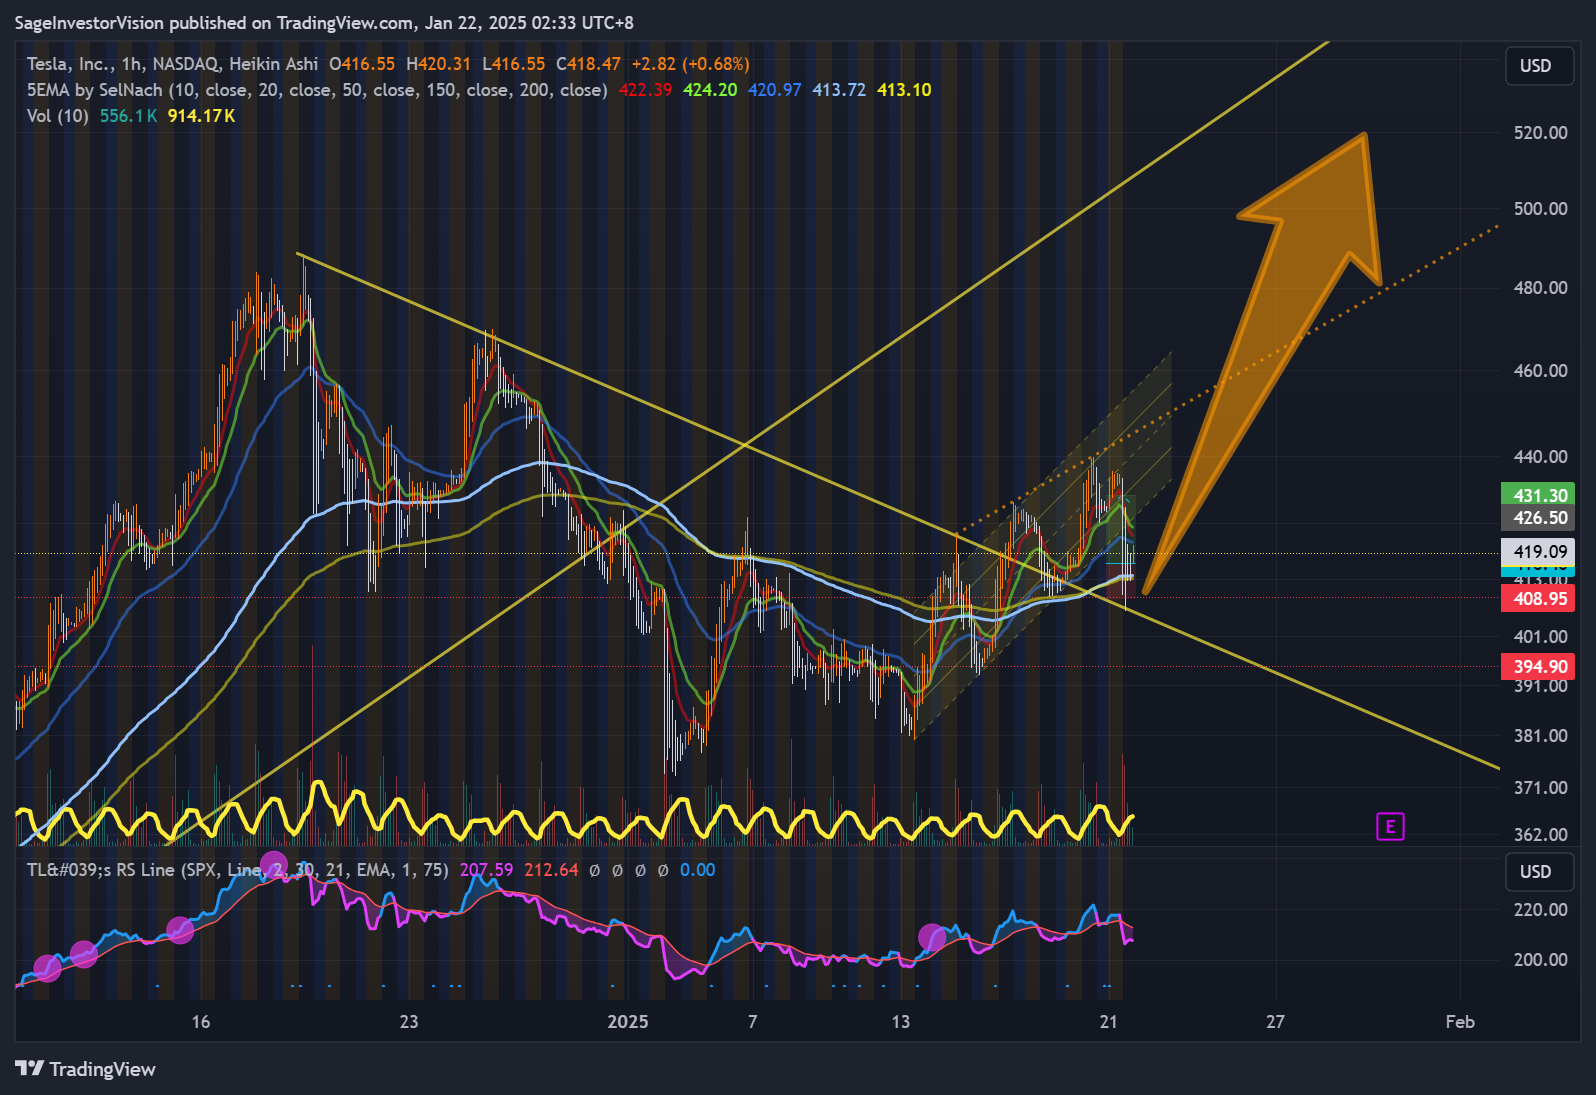This screenshot has height=1095, width=1596.
Task: Click the 207.59 RS Line value
Action: tap(486, 870)
